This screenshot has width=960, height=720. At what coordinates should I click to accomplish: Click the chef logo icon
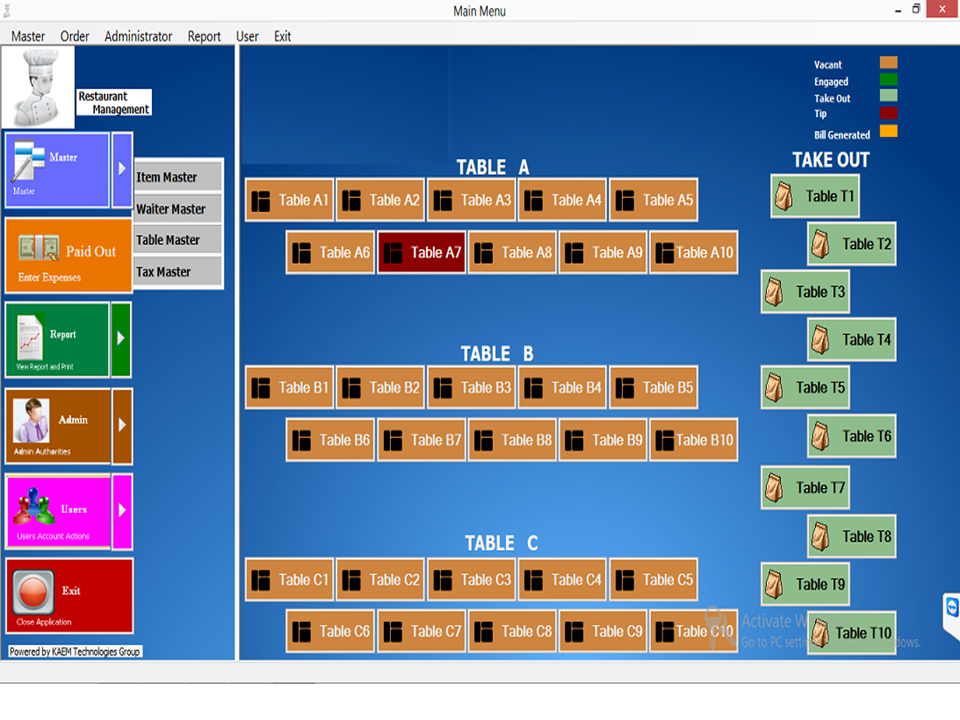click(x=38, y=87)
